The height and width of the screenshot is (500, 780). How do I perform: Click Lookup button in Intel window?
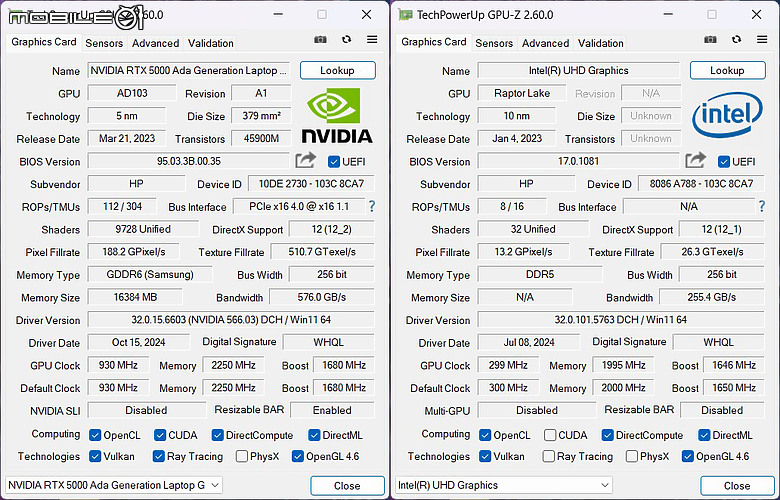click(727, 71)
